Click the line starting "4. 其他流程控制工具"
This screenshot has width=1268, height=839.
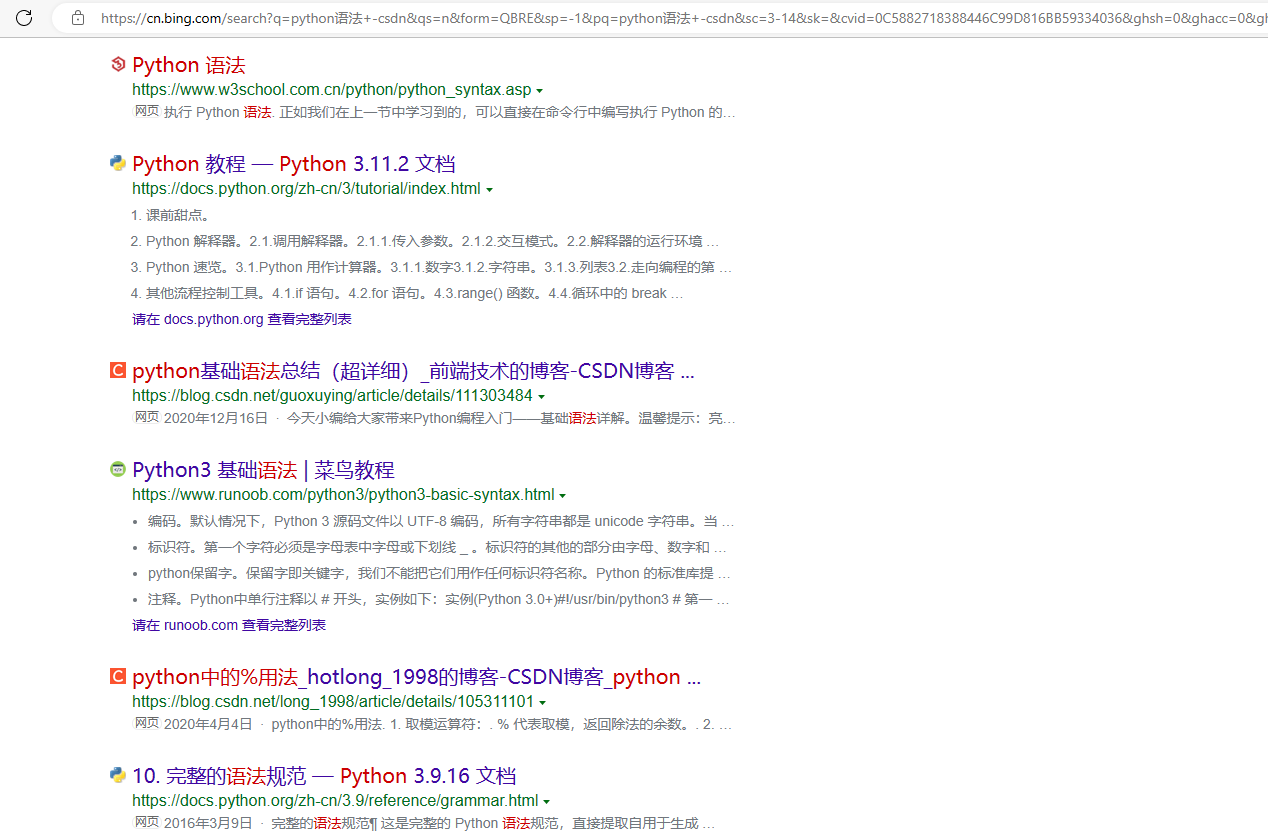click(407, 293)
